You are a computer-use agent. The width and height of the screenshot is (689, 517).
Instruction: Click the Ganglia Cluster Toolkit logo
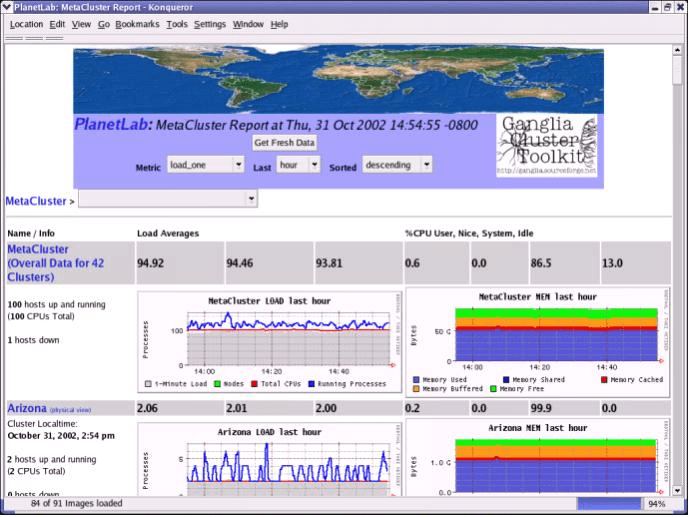546,146
